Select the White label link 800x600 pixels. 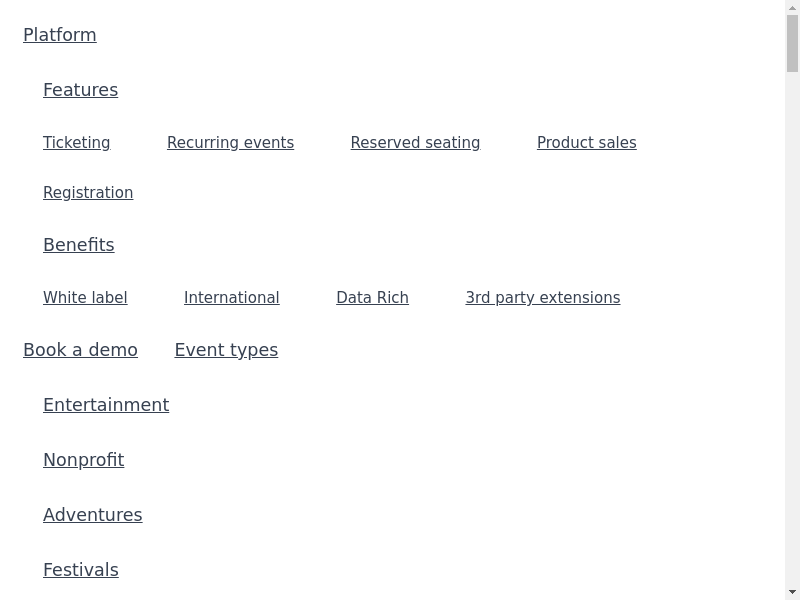point(85,298)
